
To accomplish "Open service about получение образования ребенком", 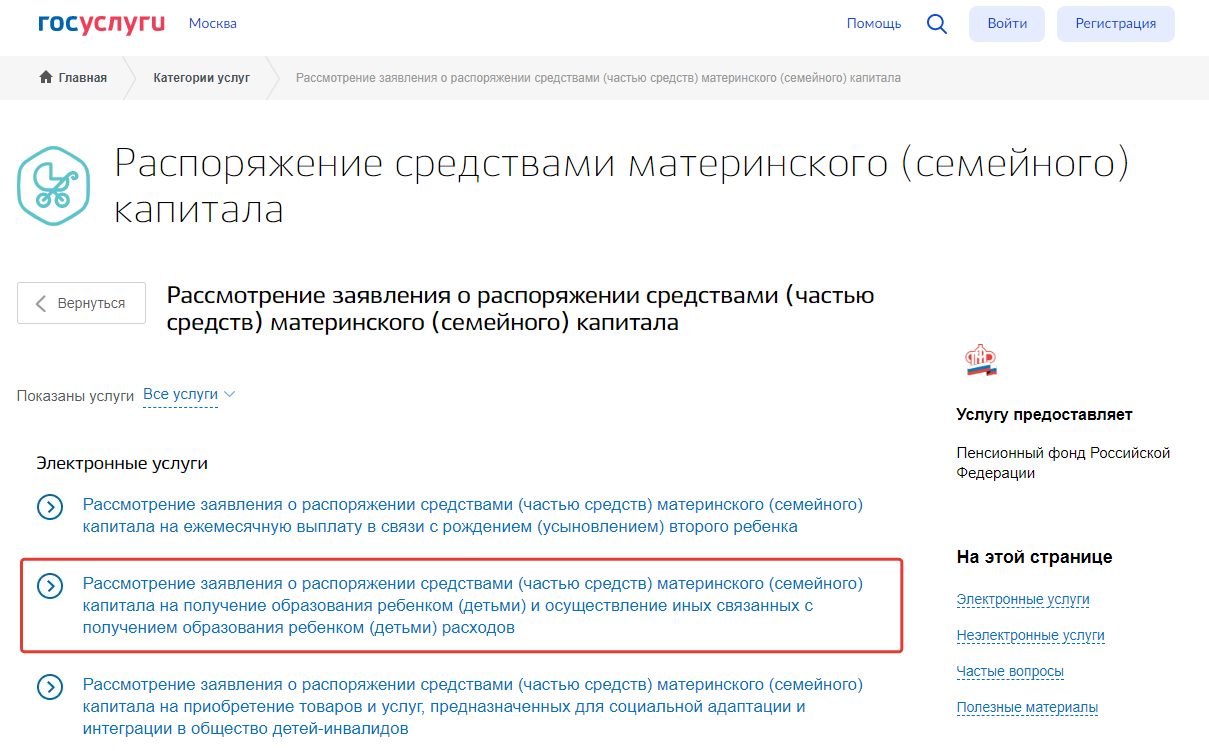I will point(472,606).
